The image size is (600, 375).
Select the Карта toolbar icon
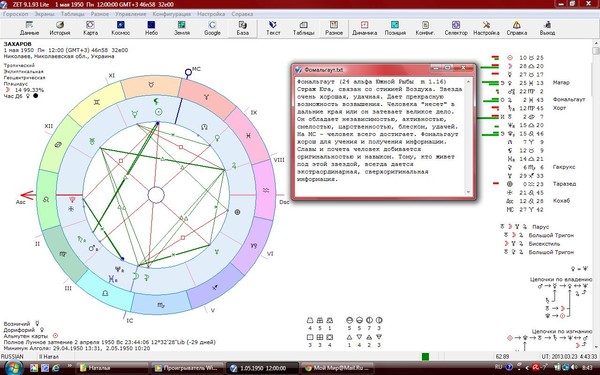(x=90, y=28)
